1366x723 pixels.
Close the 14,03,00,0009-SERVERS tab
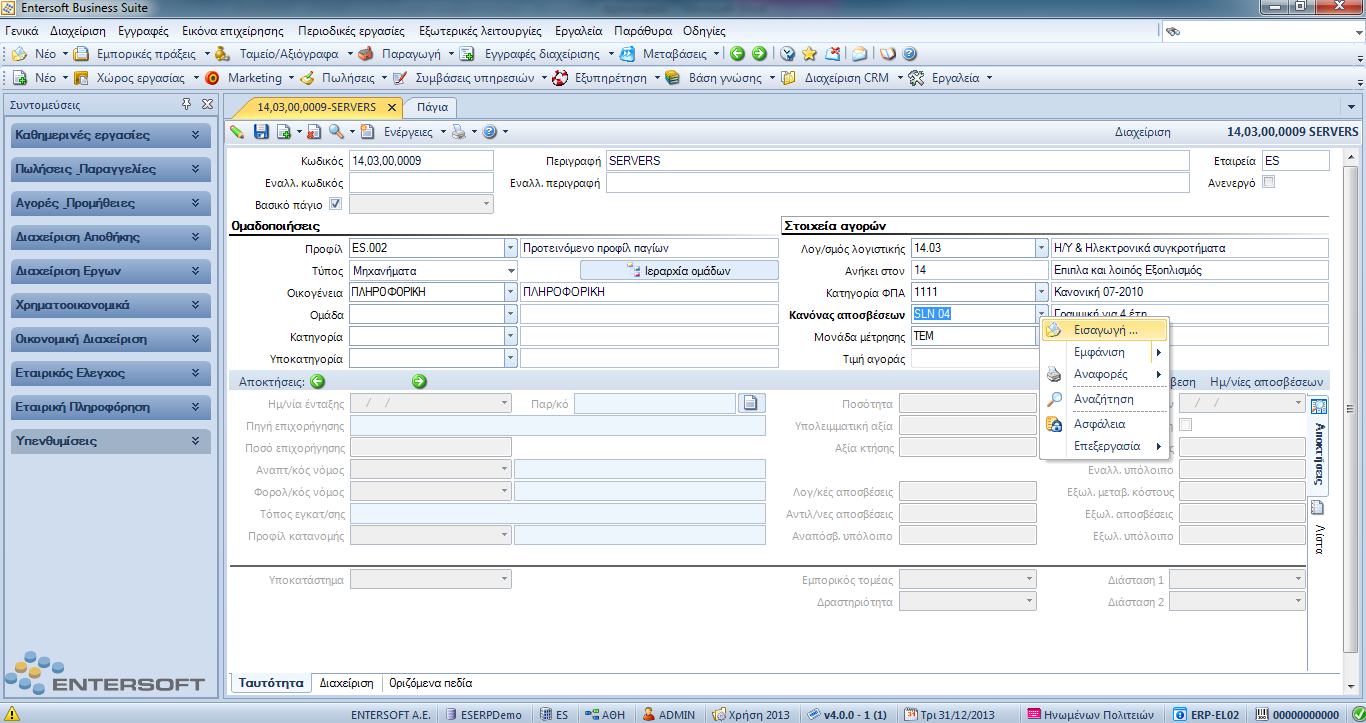coord(391,107)
